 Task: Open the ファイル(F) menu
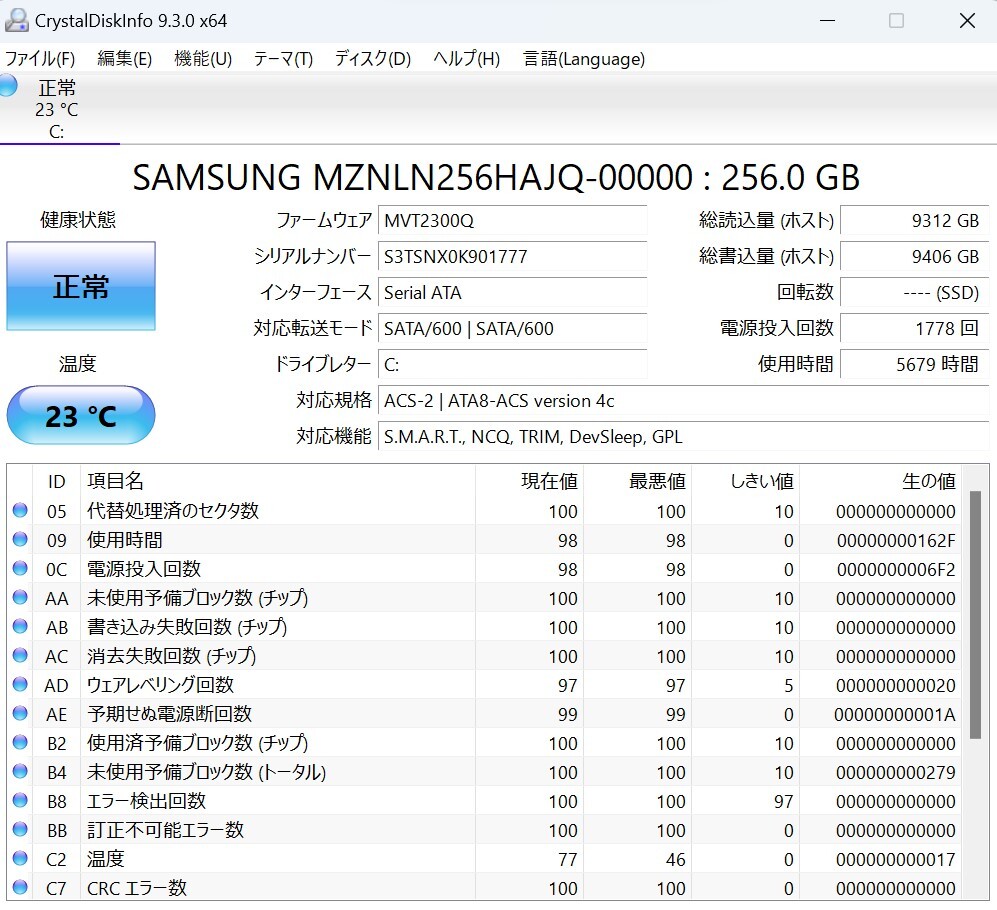coord(40,59)
